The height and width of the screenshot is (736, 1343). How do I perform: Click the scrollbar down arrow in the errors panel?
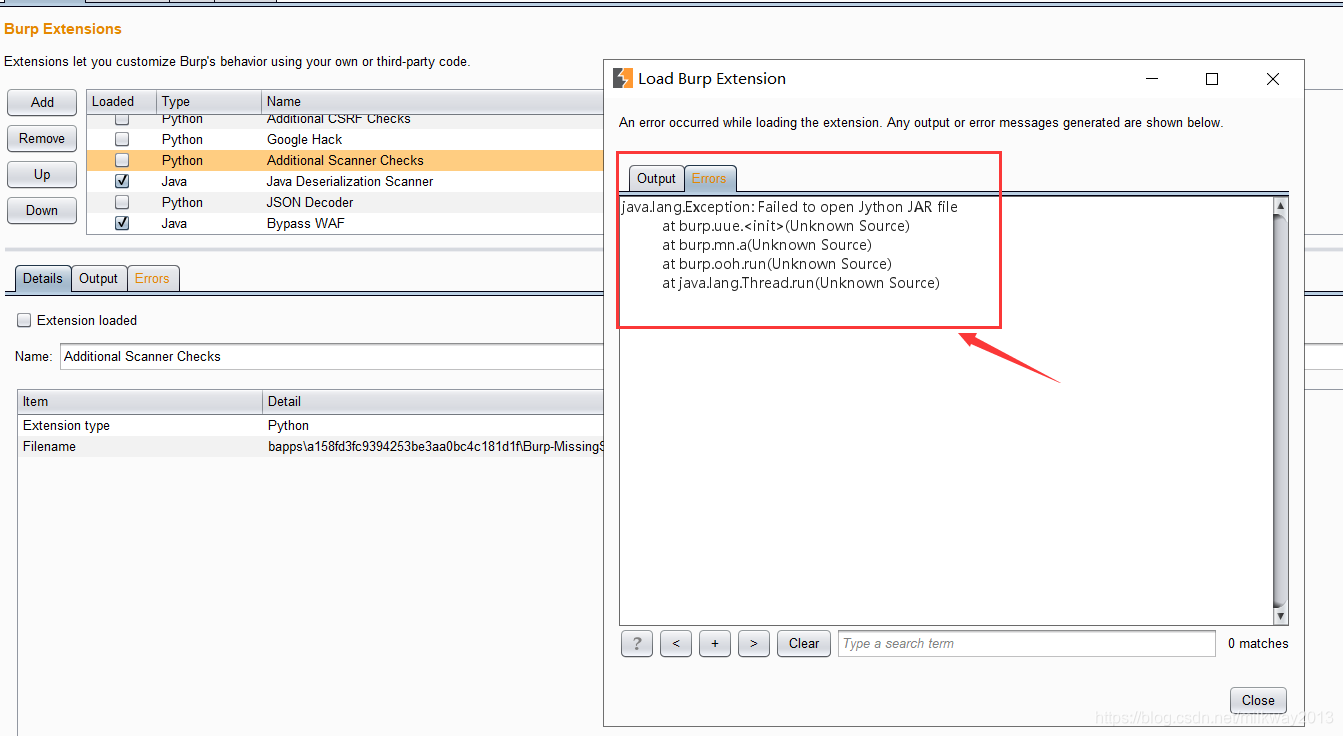coord(1280,615)
